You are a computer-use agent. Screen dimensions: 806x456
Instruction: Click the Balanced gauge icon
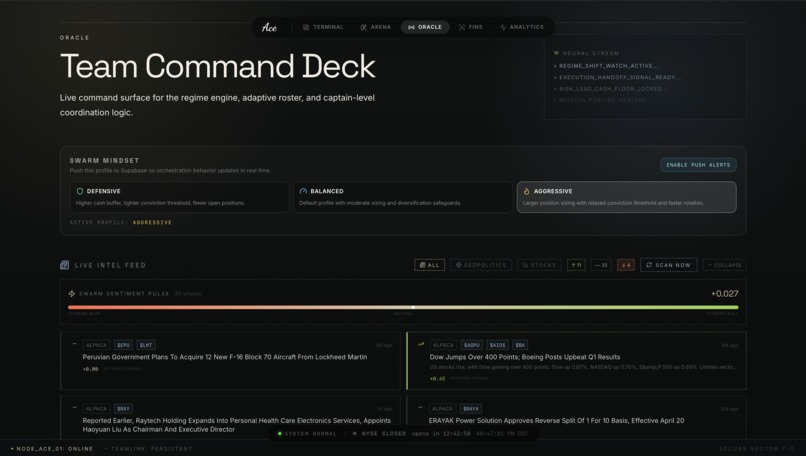click(303, 191)
